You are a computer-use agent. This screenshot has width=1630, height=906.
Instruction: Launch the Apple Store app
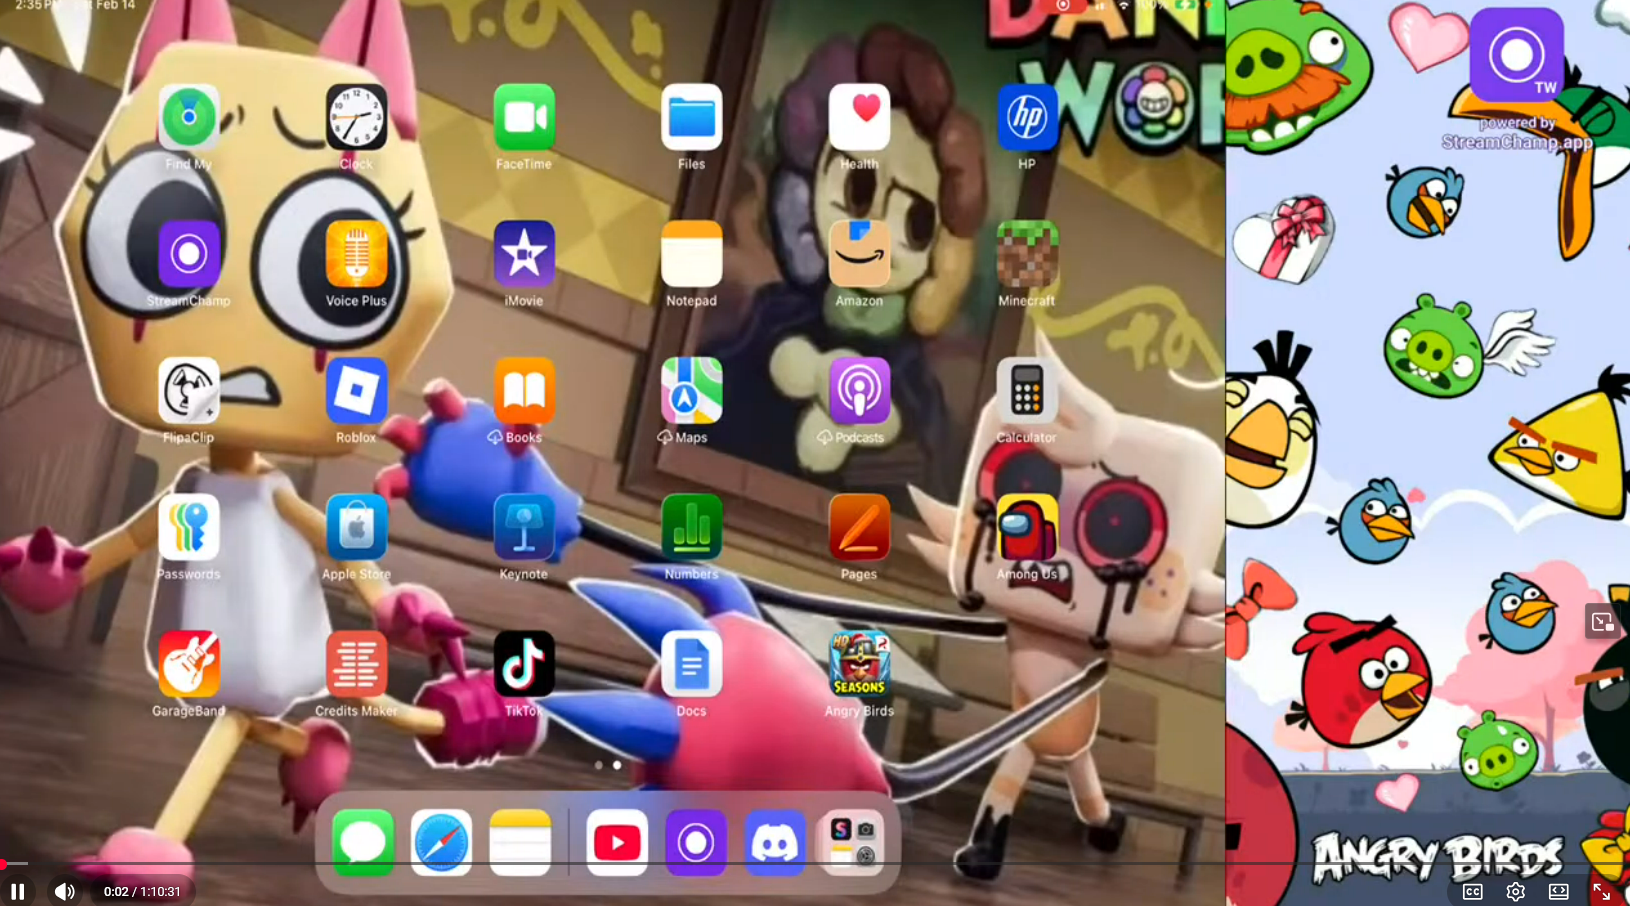click(x=356, y=527)
